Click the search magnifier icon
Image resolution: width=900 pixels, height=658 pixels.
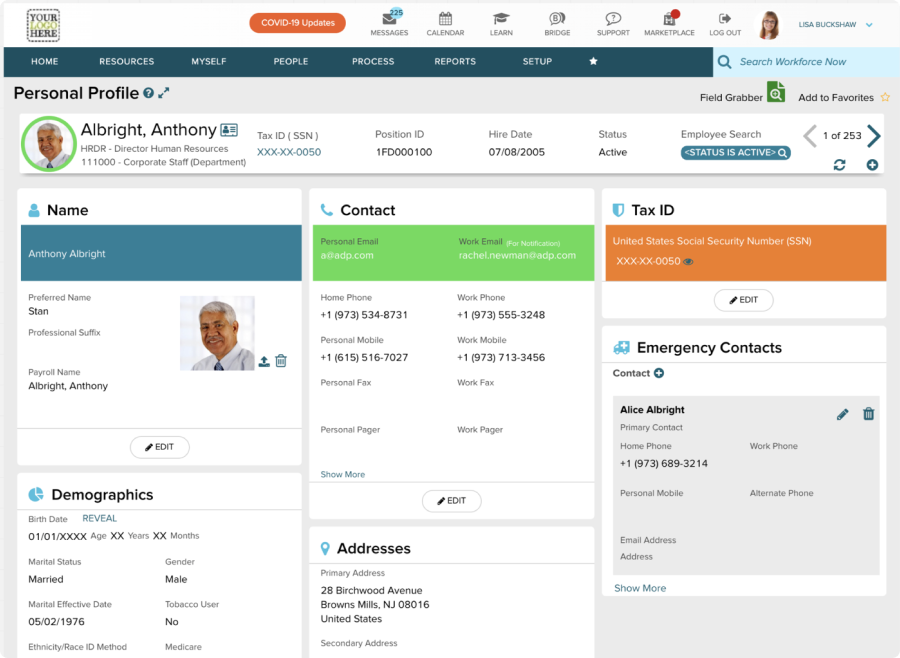[x=724, y=62]
